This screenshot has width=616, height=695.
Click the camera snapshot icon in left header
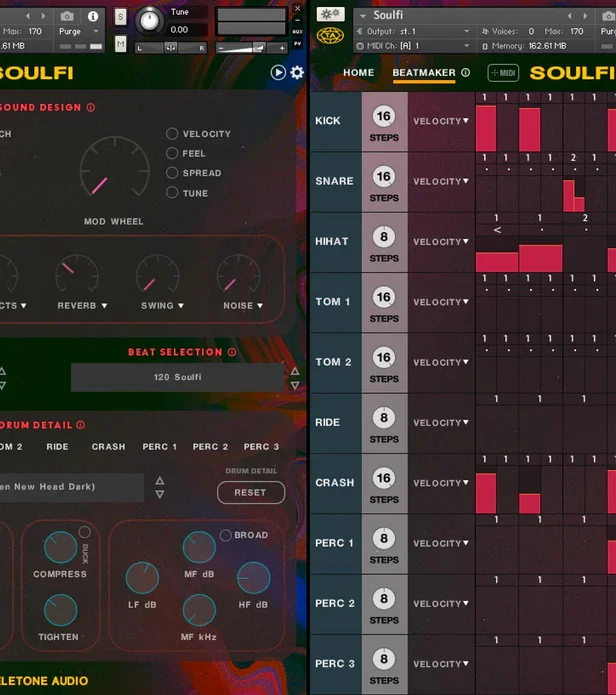pyautogui.click(x=67, y=16)
